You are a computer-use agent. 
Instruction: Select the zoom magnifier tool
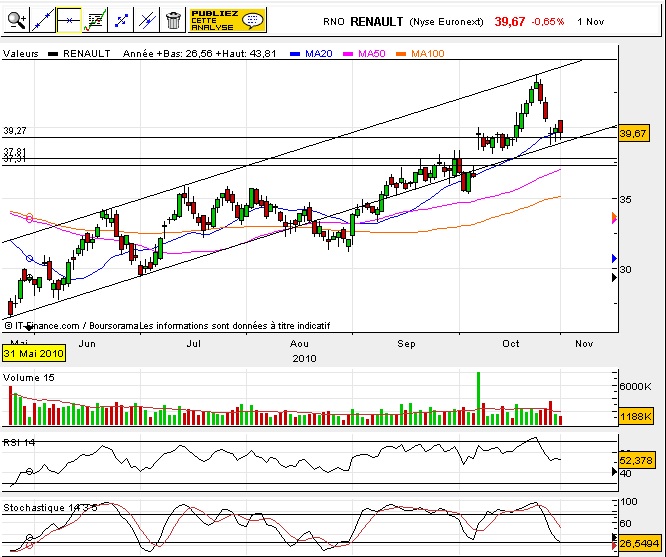pos(17,20)
